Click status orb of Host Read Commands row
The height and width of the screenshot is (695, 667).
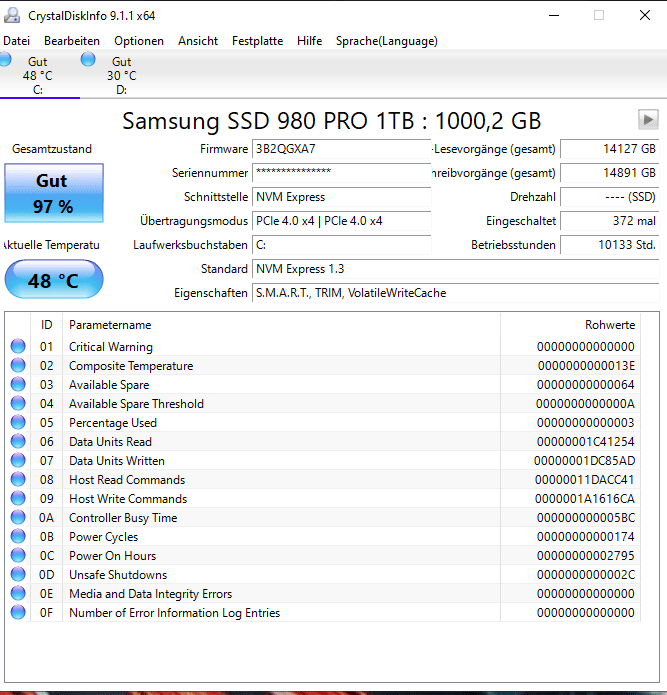pos(18,480)
